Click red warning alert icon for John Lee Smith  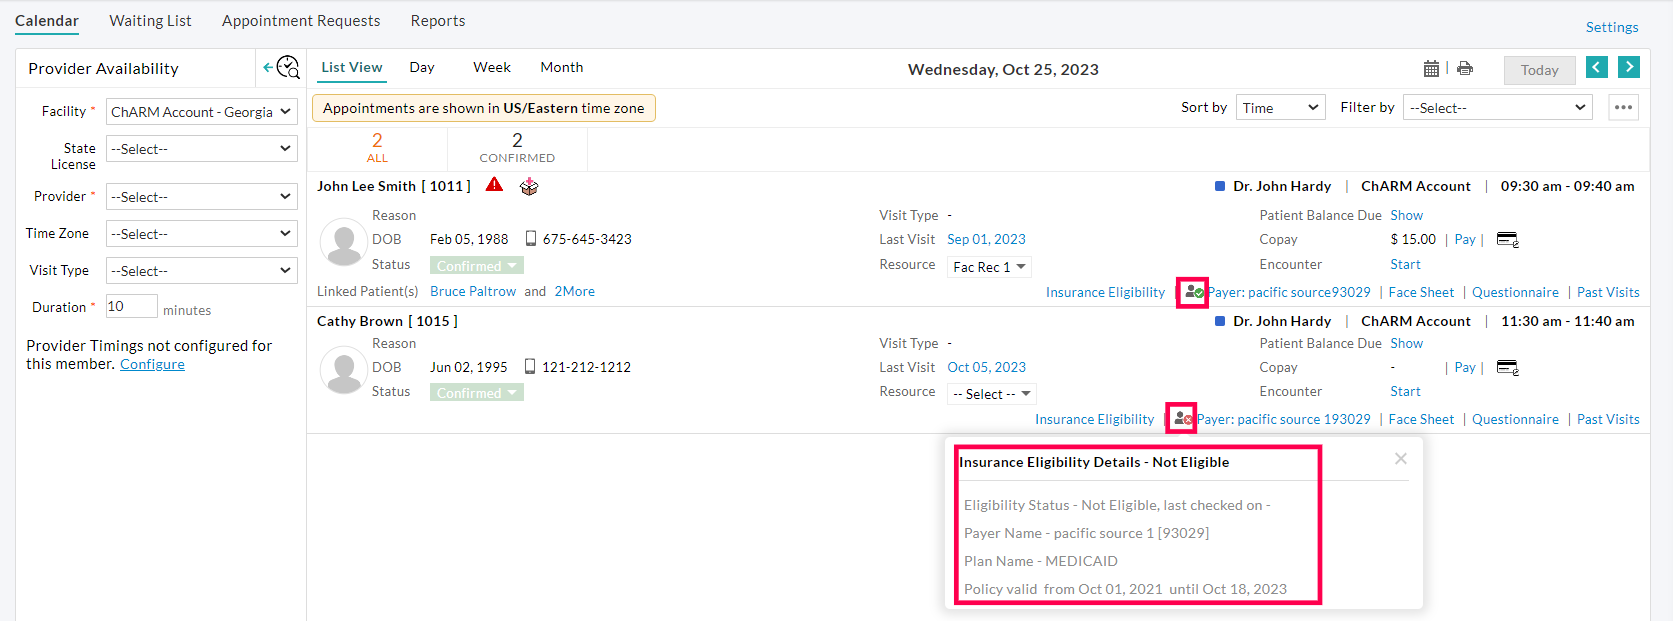(494, 185)
